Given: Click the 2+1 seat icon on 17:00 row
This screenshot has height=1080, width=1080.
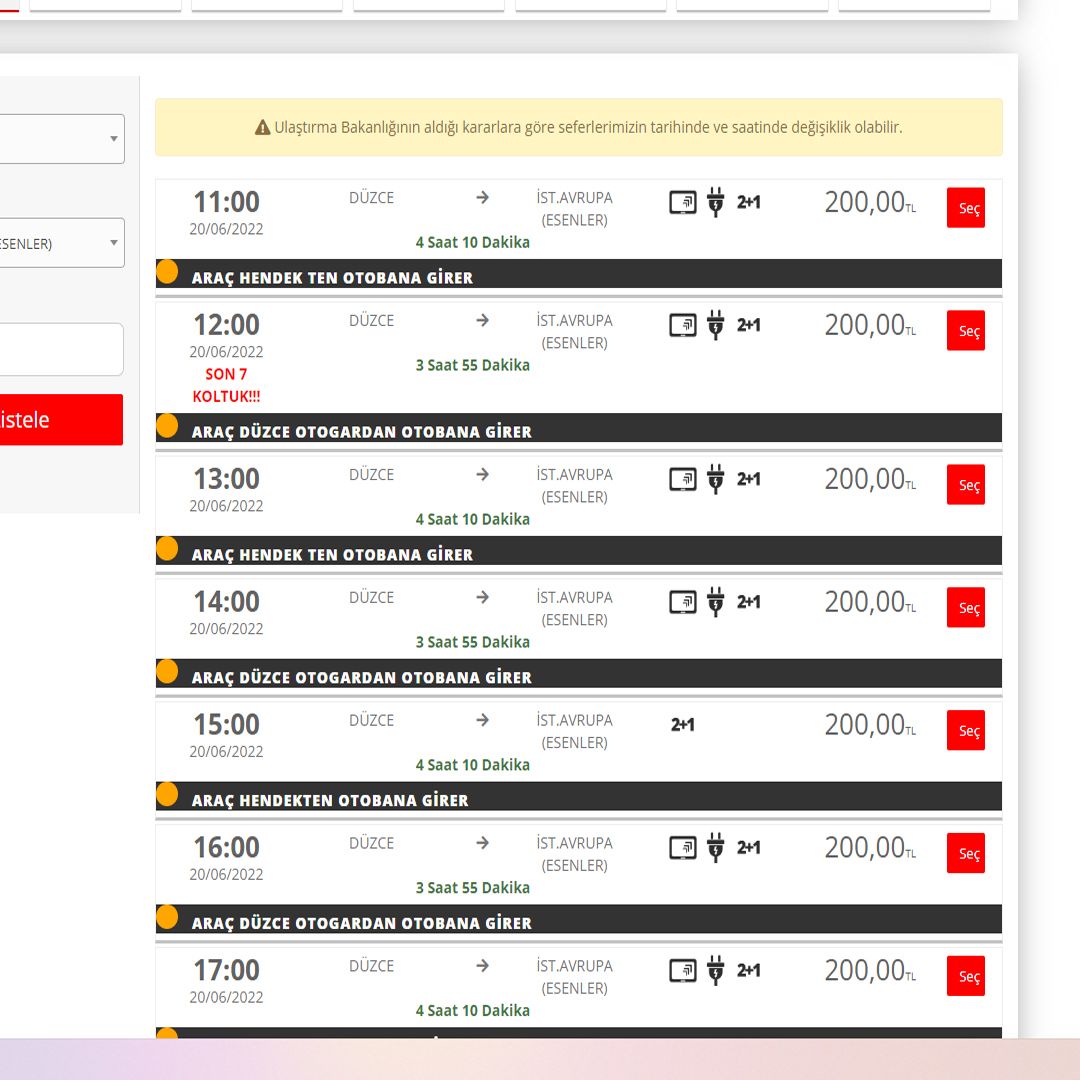Looking at the screenshot, I should point(749,970).
